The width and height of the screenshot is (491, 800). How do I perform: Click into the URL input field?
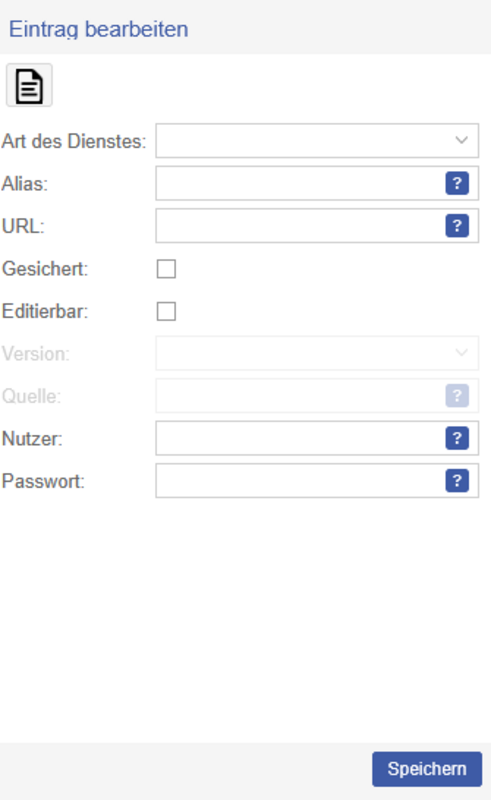coord(300,226)
